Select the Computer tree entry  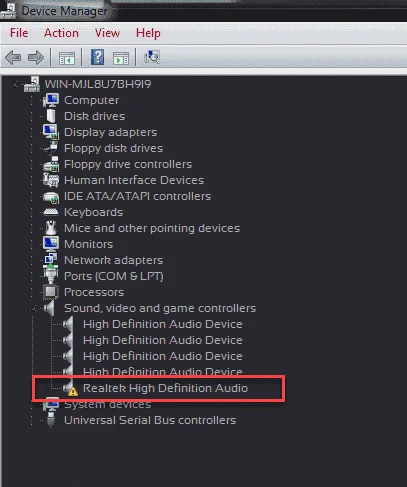[x=91, y=100]
